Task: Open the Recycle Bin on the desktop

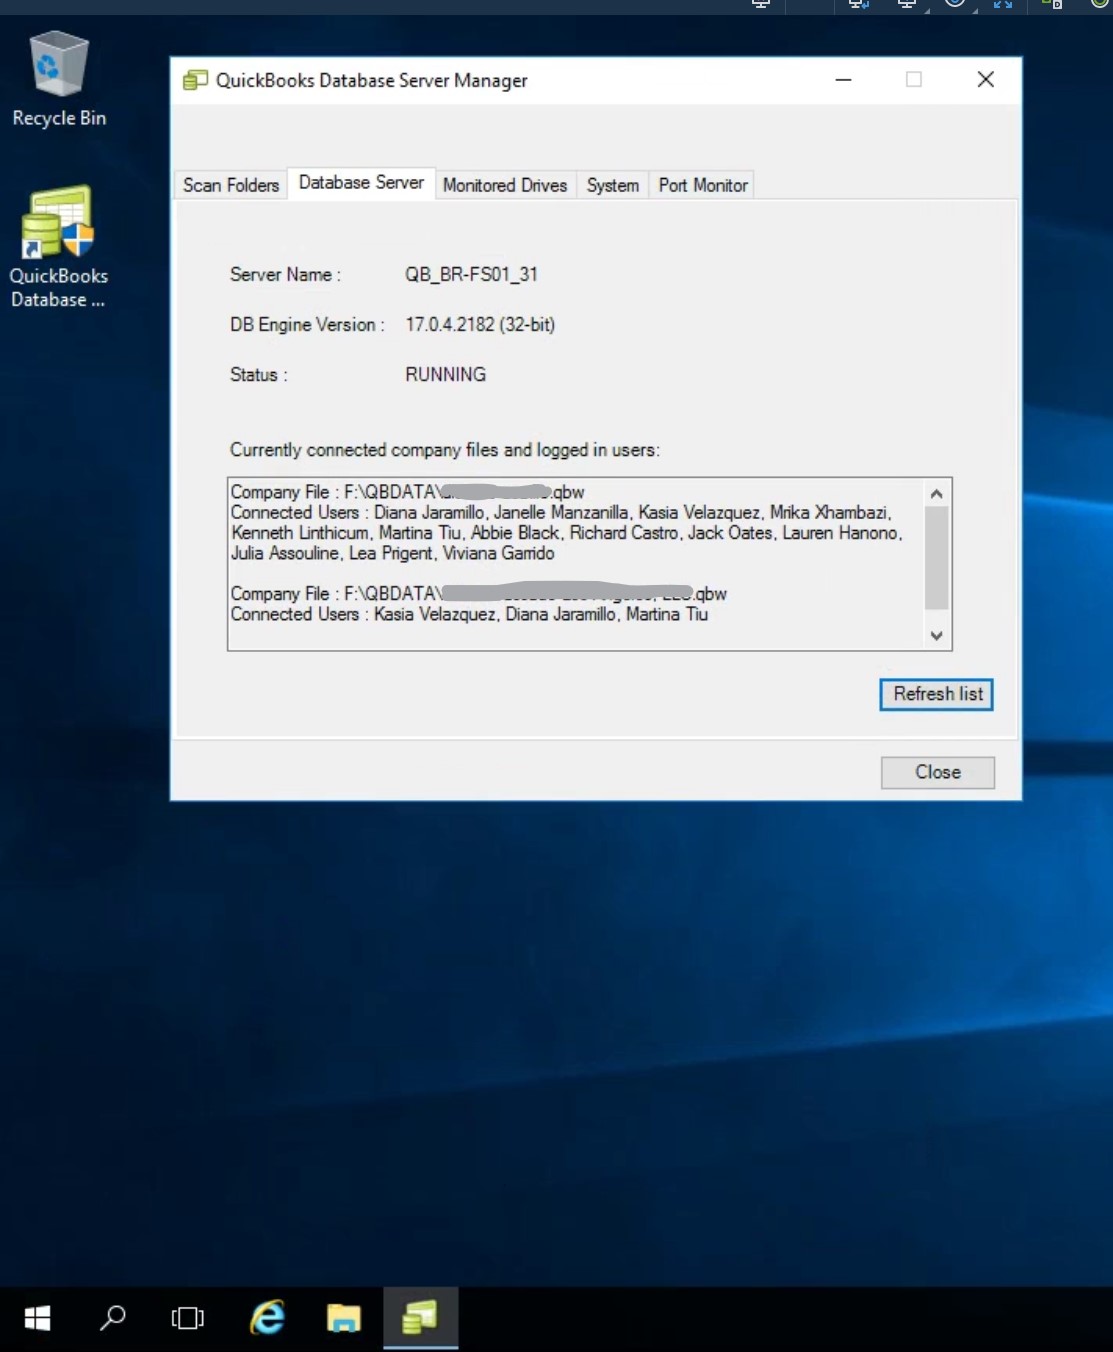Action: coord(58,62)
